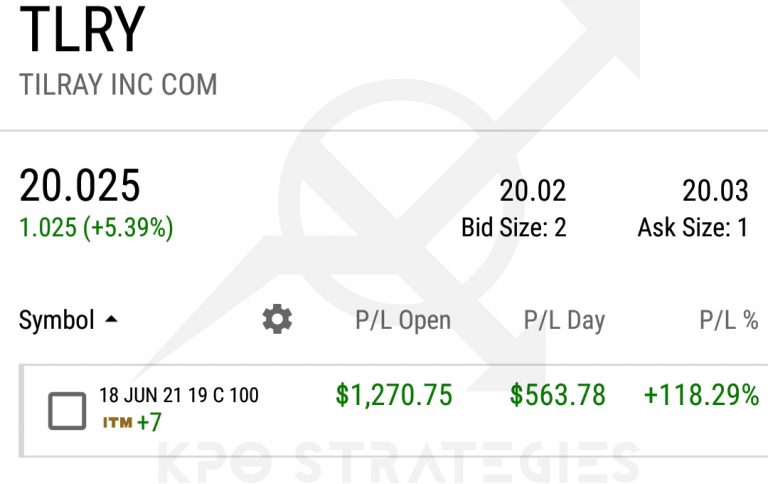
Task: Click the daily change 1.025 (+5.39%)
Action: tap(96, 228)
